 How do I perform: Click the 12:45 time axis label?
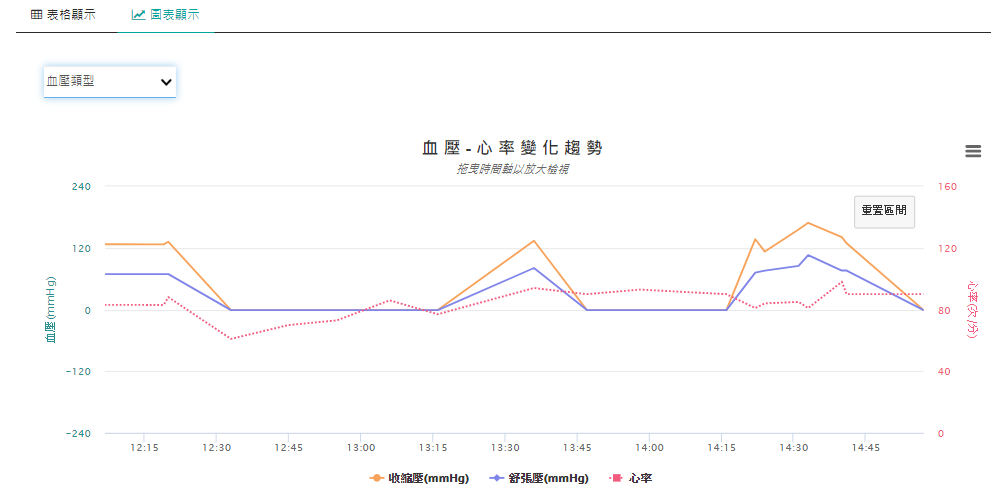click(x=288, y=447)
